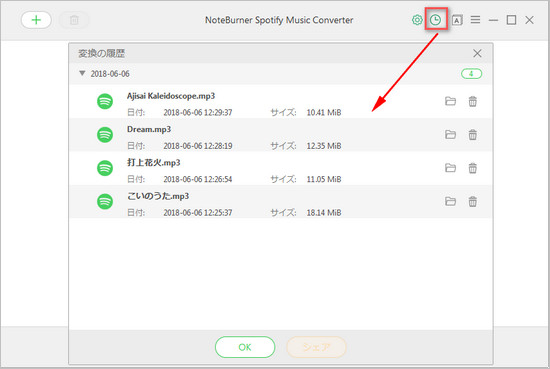Minimize the NoteBurner window
This screenshot has height=369, width=550.
[x=493, y=20]
